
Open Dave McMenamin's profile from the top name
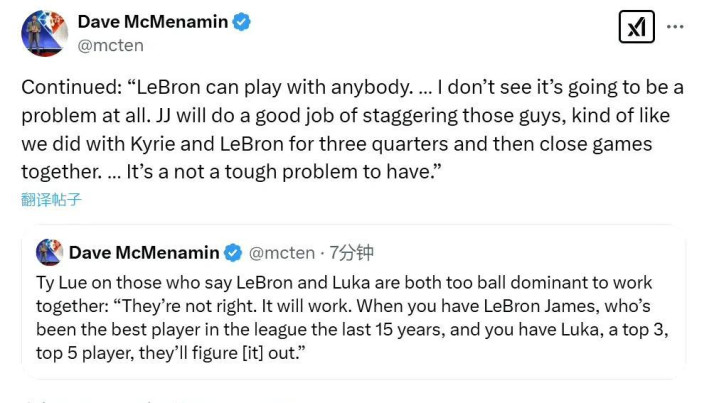pos(152,22)
